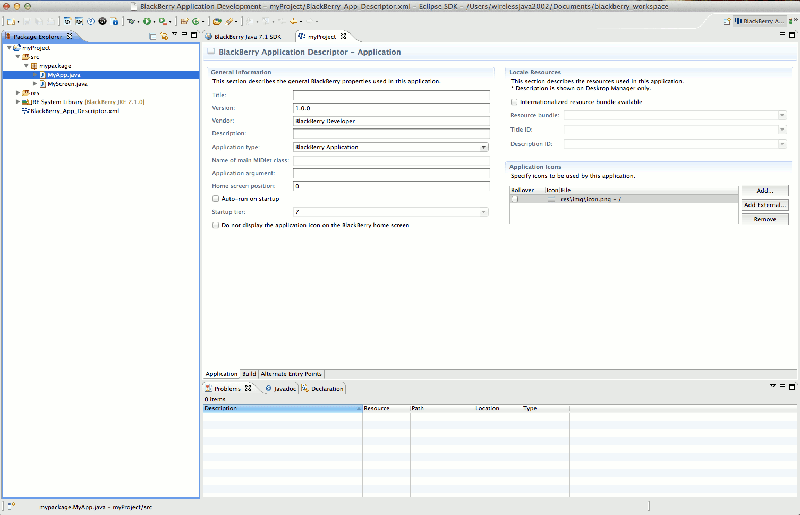Click the Link with Editor icon in Package Explorer
Screen dimensions: 800x515
(164, 36)
